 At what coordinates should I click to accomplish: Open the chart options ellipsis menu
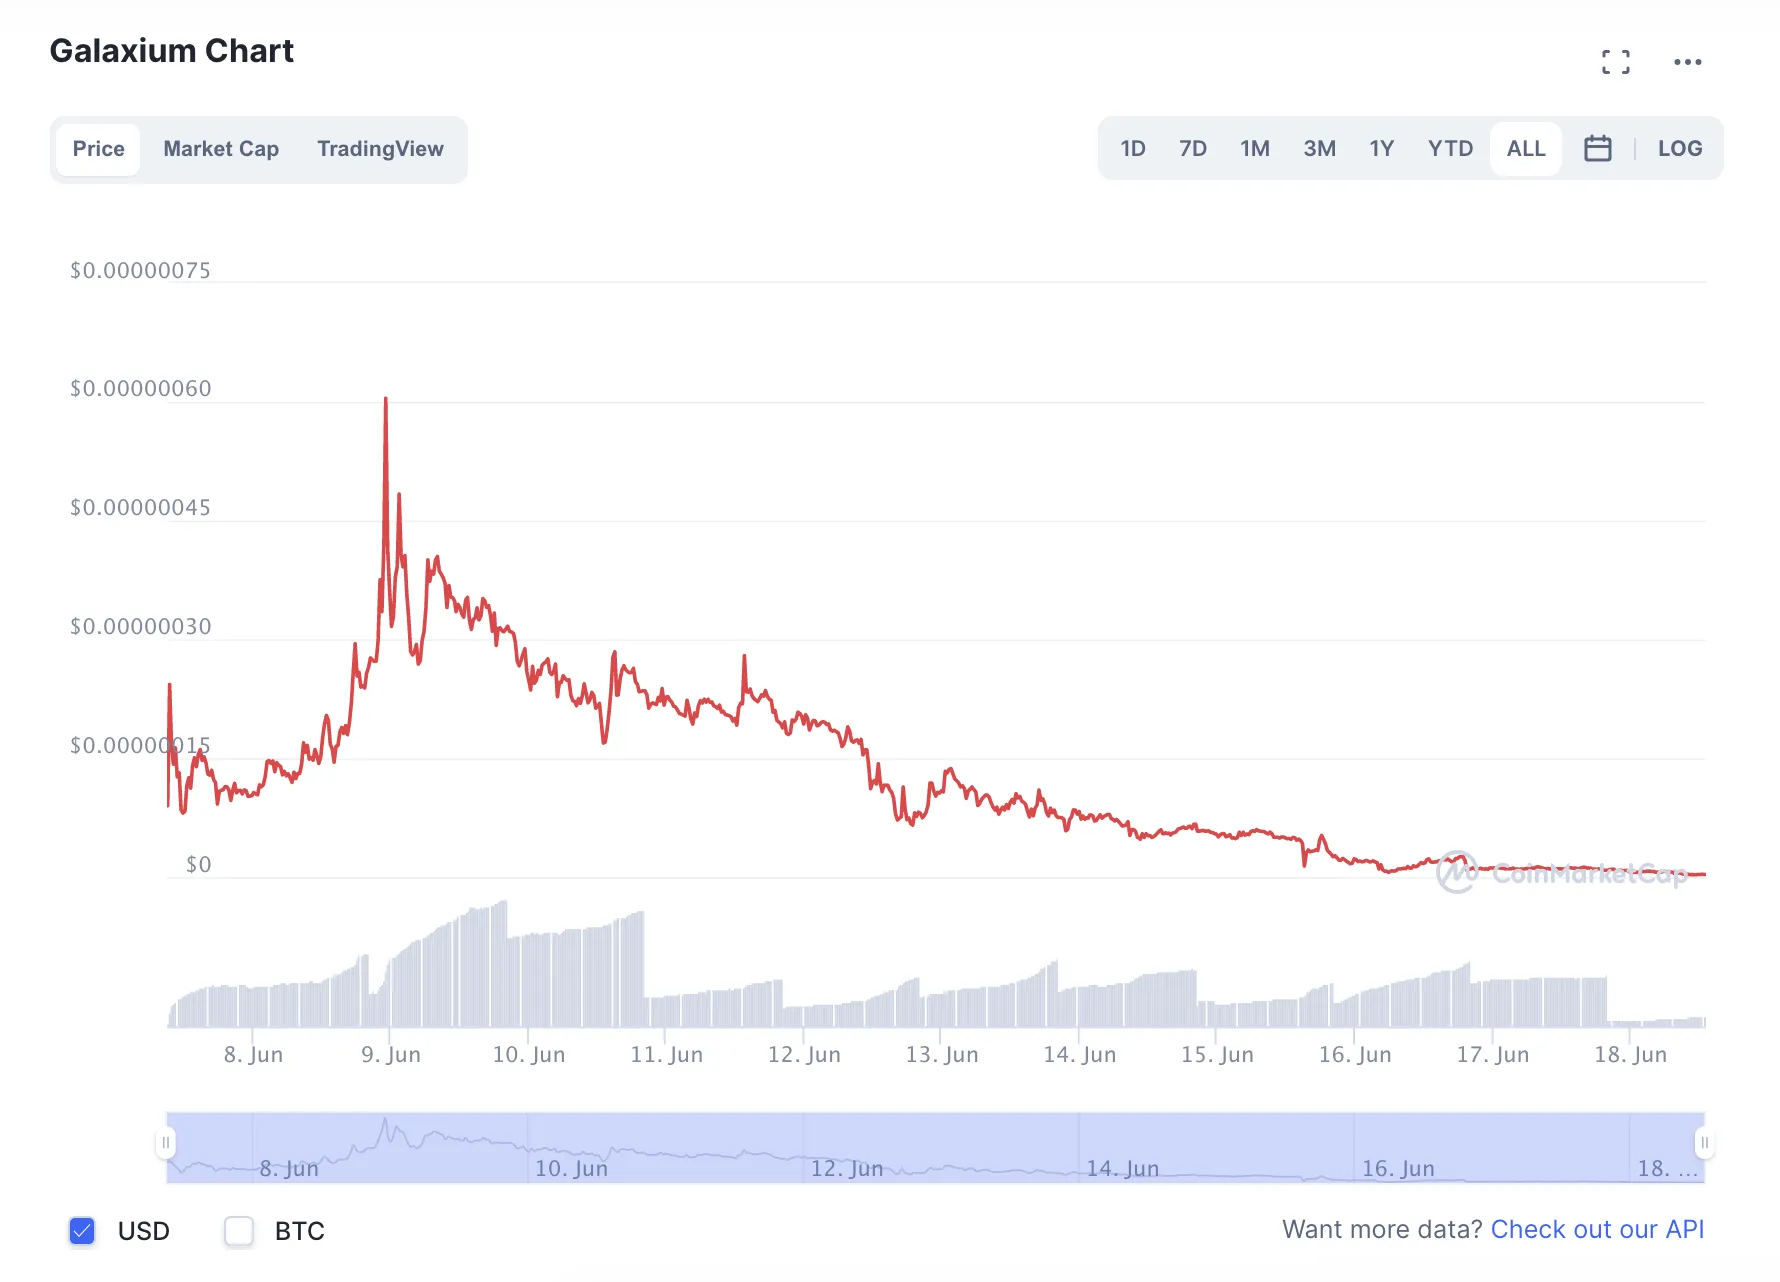click(1688, 61)
